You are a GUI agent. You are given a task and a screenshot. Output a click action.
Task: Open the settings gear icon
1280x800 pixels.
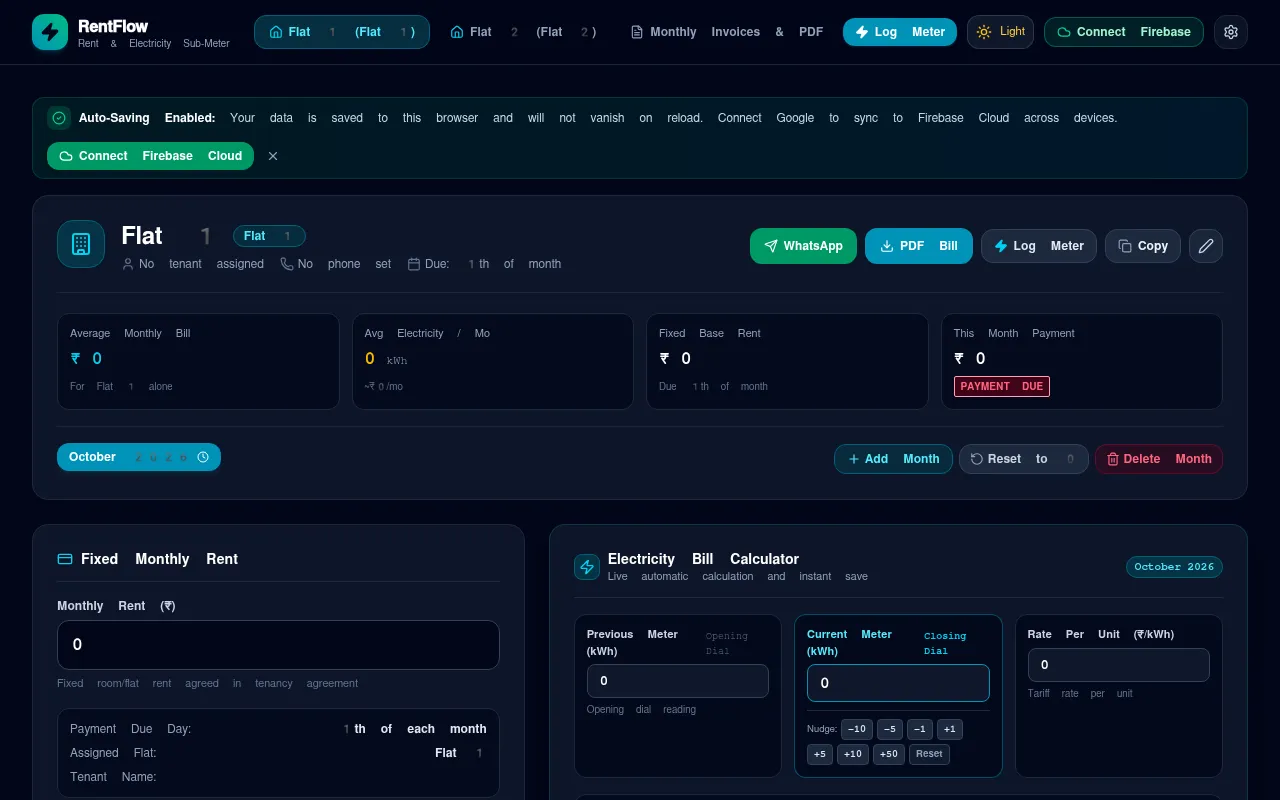point(1231,32)
